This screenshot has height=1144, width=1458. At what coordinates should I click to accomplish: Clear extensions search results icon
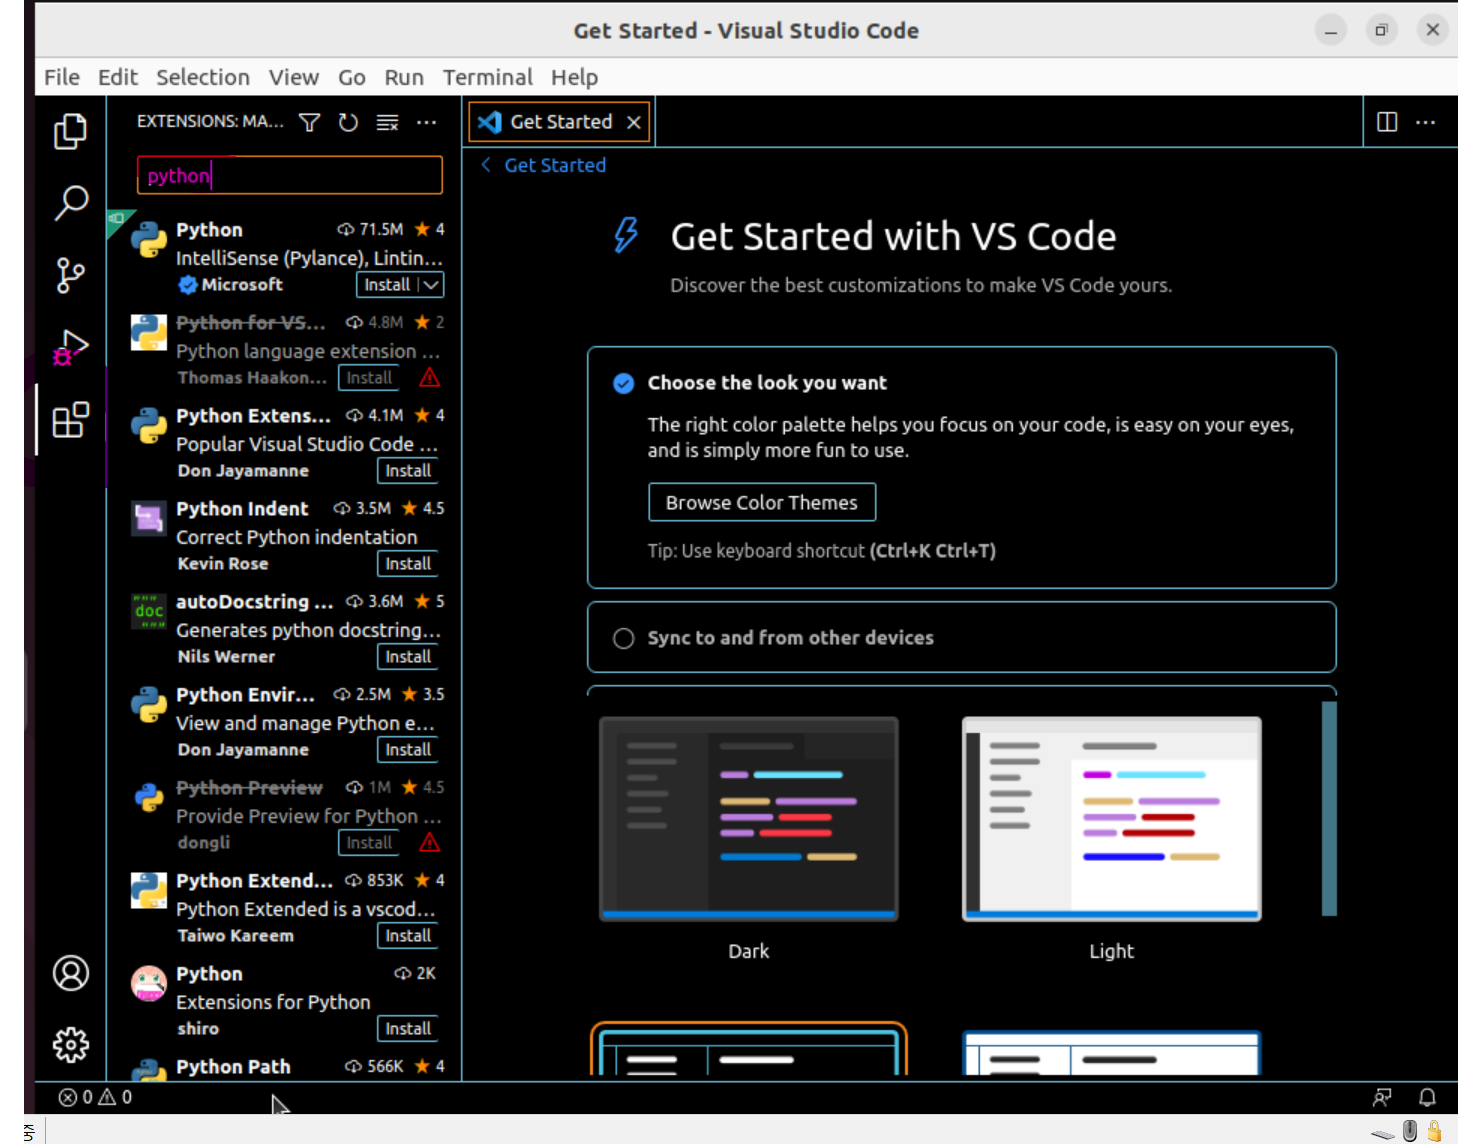(387, 122)
